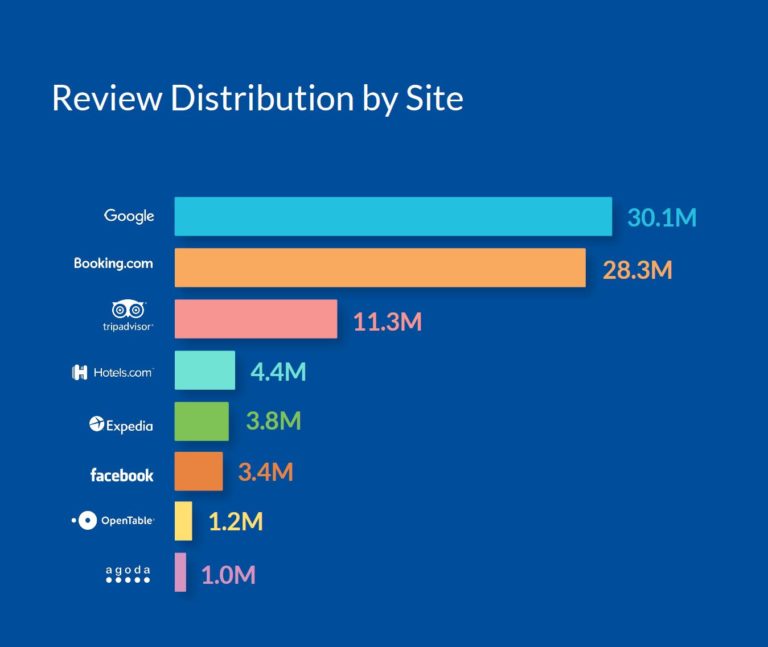This screenshot has width=768, height=647.
Task: Select the teal Hotels.com bar
Action: [205, 370]
